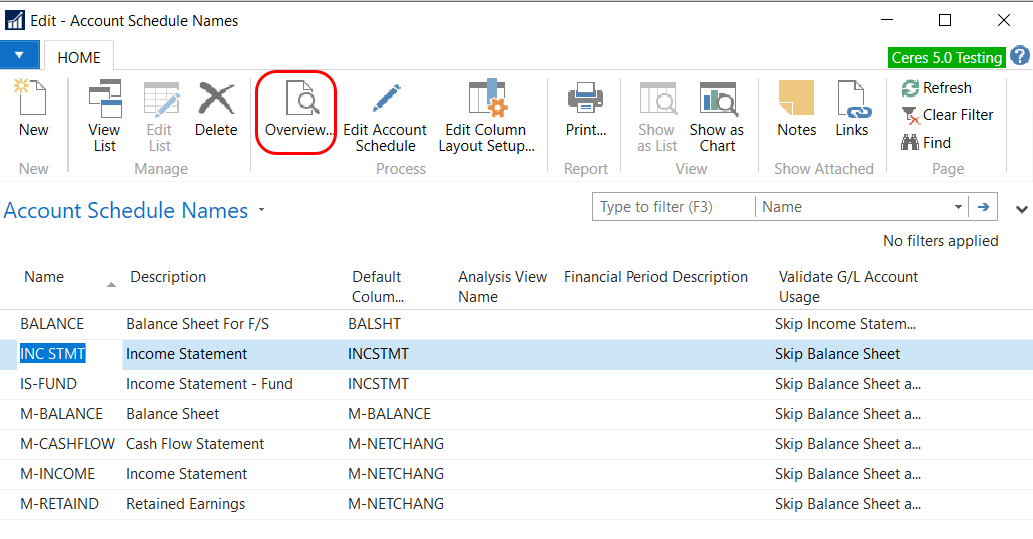Screen dimensions: 1033x539
Task: Expand the Account Schedule Names title dropdown
Action: [262, 211]
